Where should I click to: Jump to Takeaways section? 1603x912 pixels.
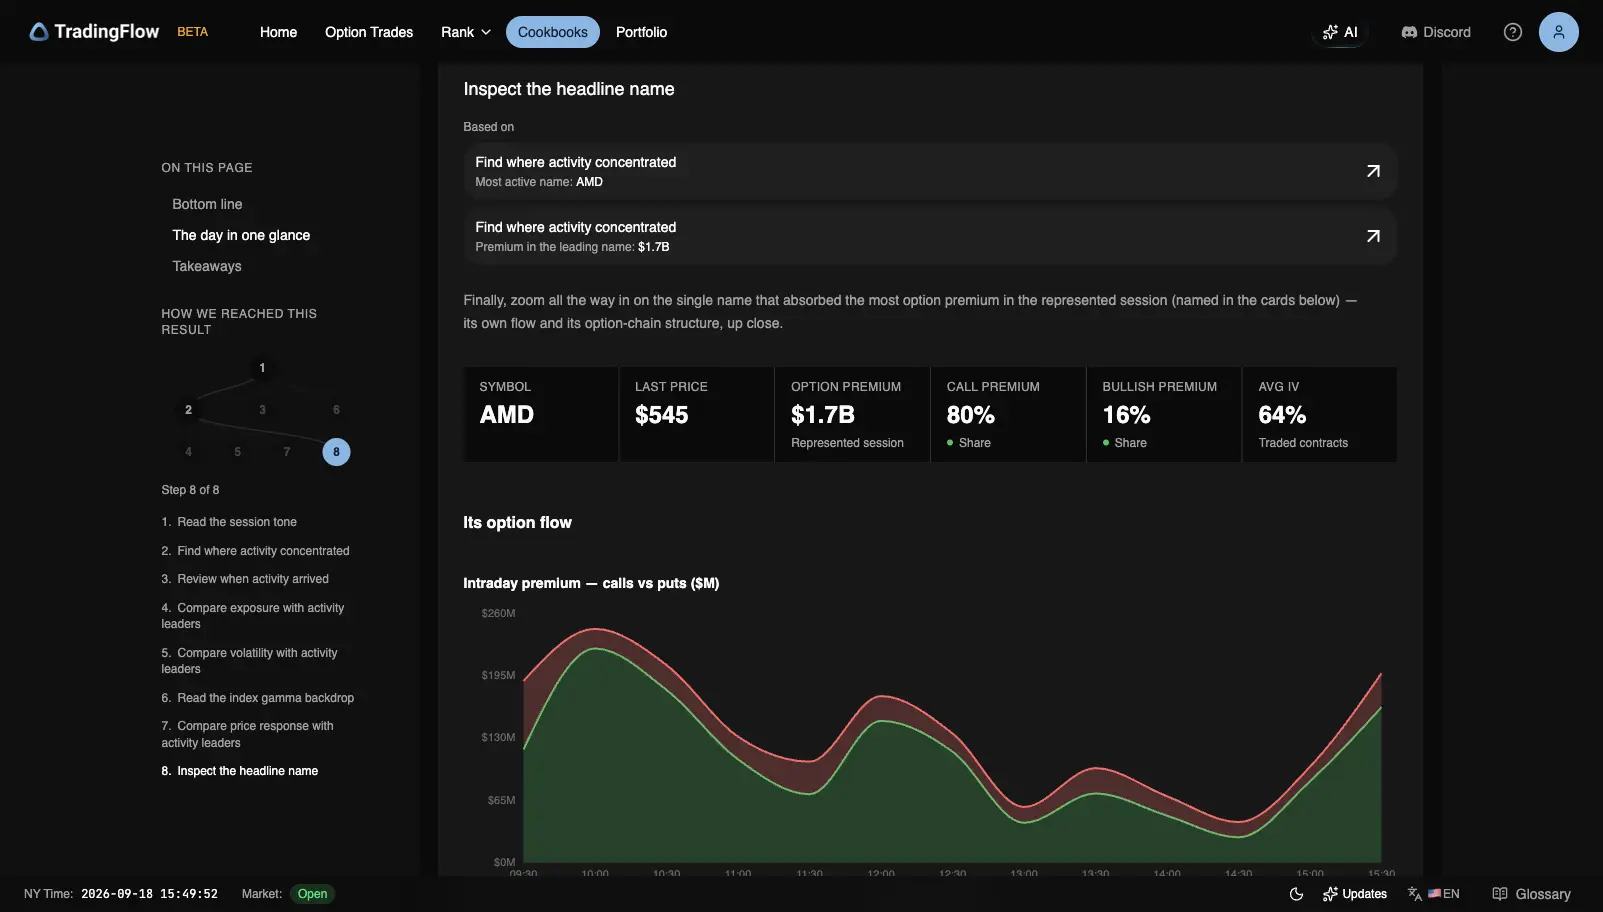point(207,266)
